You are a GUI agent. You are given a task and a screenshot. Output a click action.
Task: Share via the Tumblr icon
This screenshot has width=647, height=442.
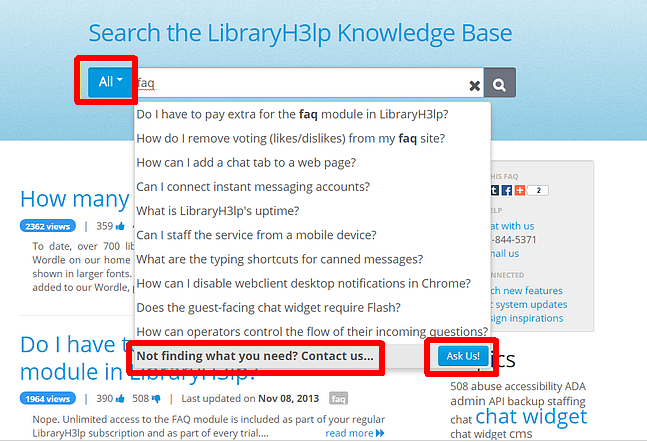495,190
